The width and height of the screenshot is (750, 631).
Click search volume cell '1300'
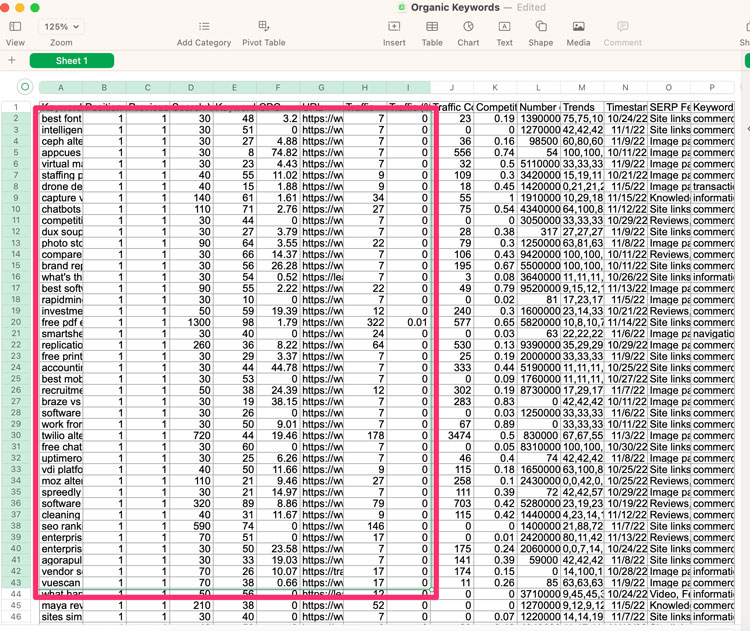click(x=191, y=322)
